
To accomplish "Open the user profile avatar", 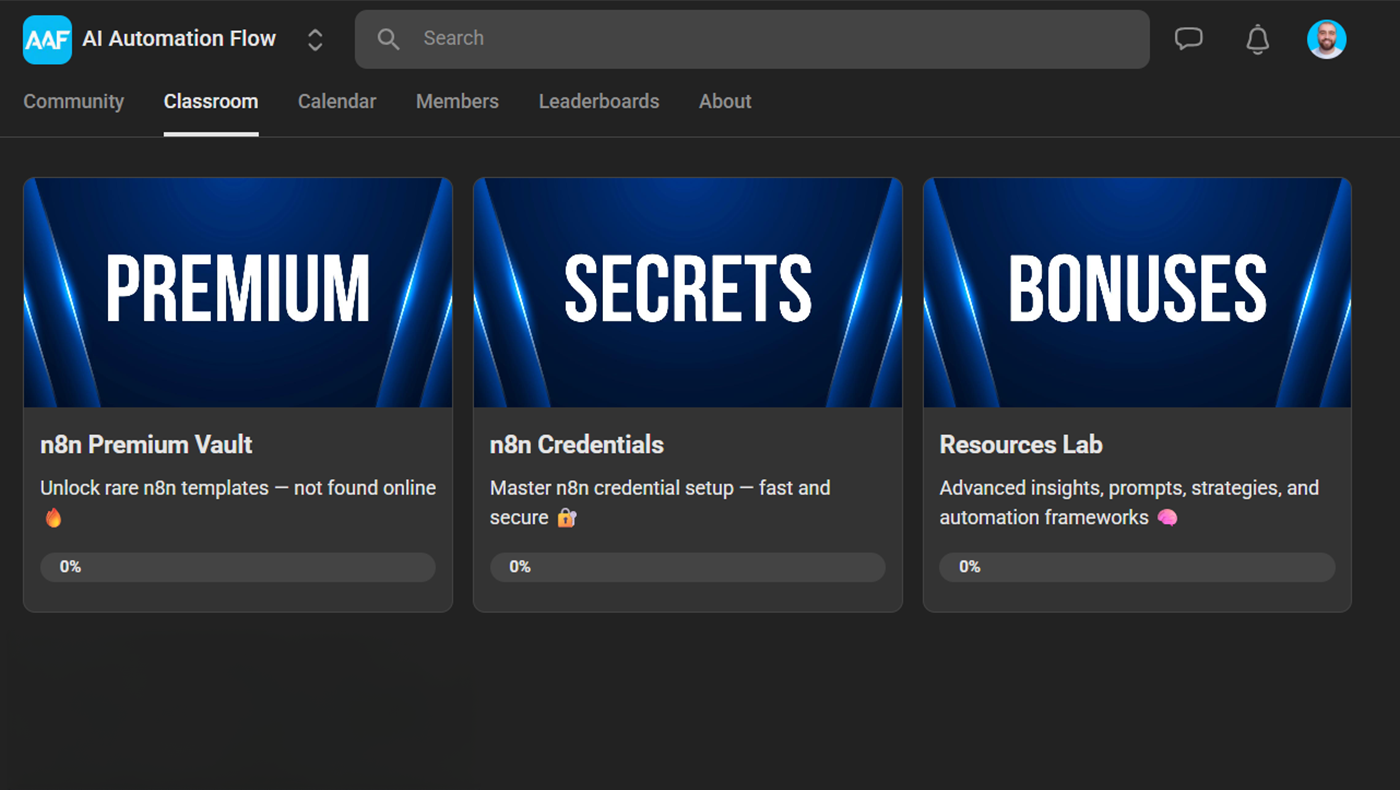I will [x=1326, y=39].
